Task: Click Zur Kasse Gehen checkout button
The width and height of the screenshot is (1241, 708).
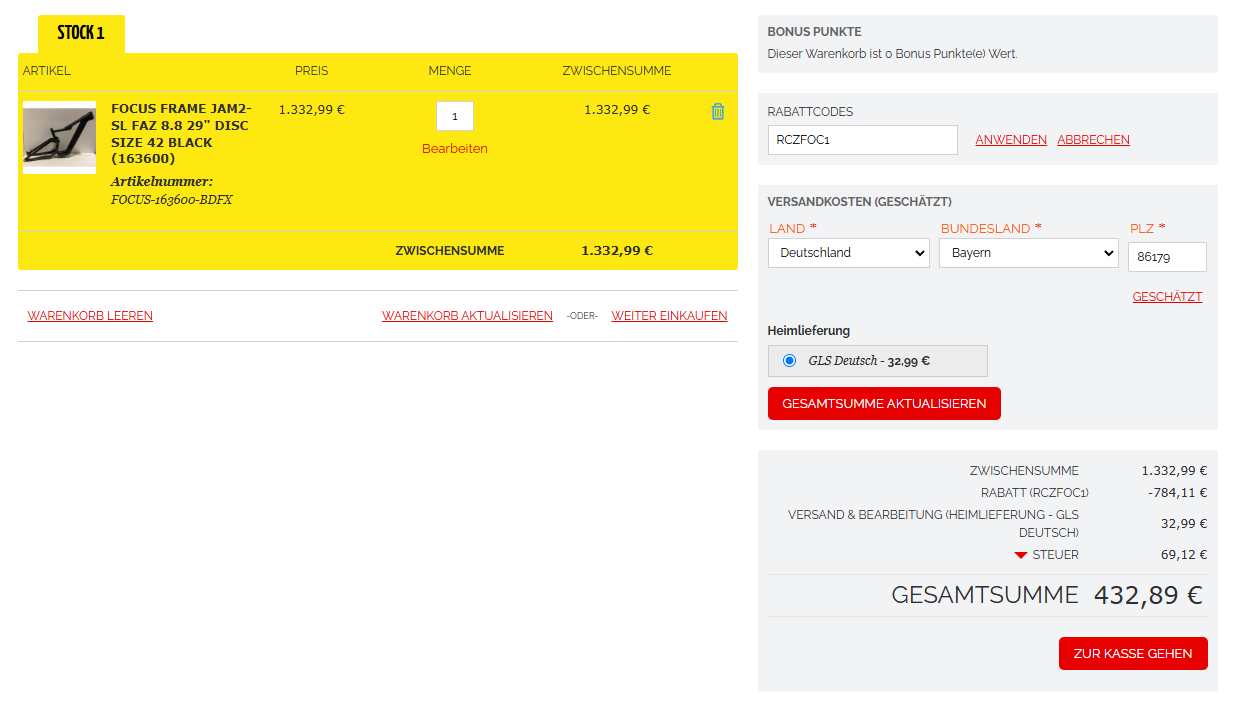Action: click(1132, 653)
